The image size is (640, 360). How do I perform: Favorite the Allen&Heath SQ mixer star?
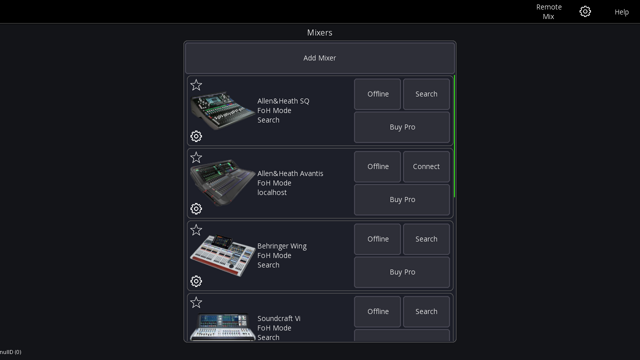pyautogui.click(x=196, y=85)
